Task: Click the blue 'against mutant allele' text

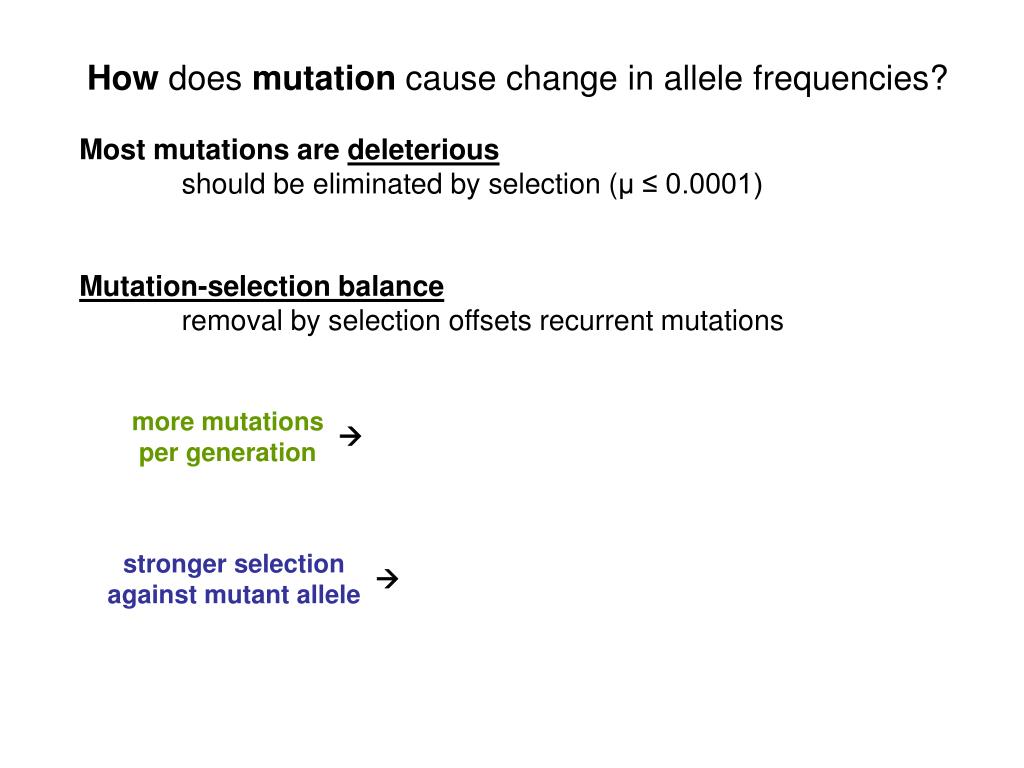Action: 234,594
